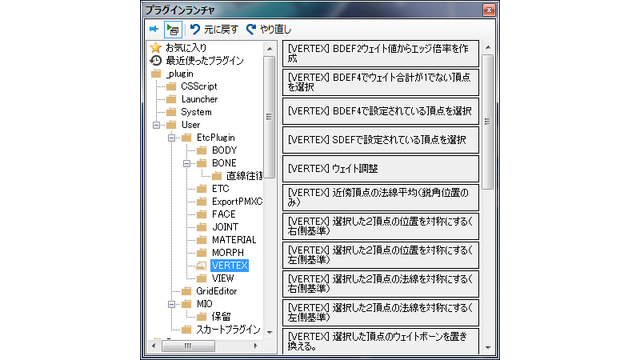This screenshot has width=640, height=360.
Task: Run 2頂点の位置を対称にする(左側基準) plugin
Action: [380, 255]
